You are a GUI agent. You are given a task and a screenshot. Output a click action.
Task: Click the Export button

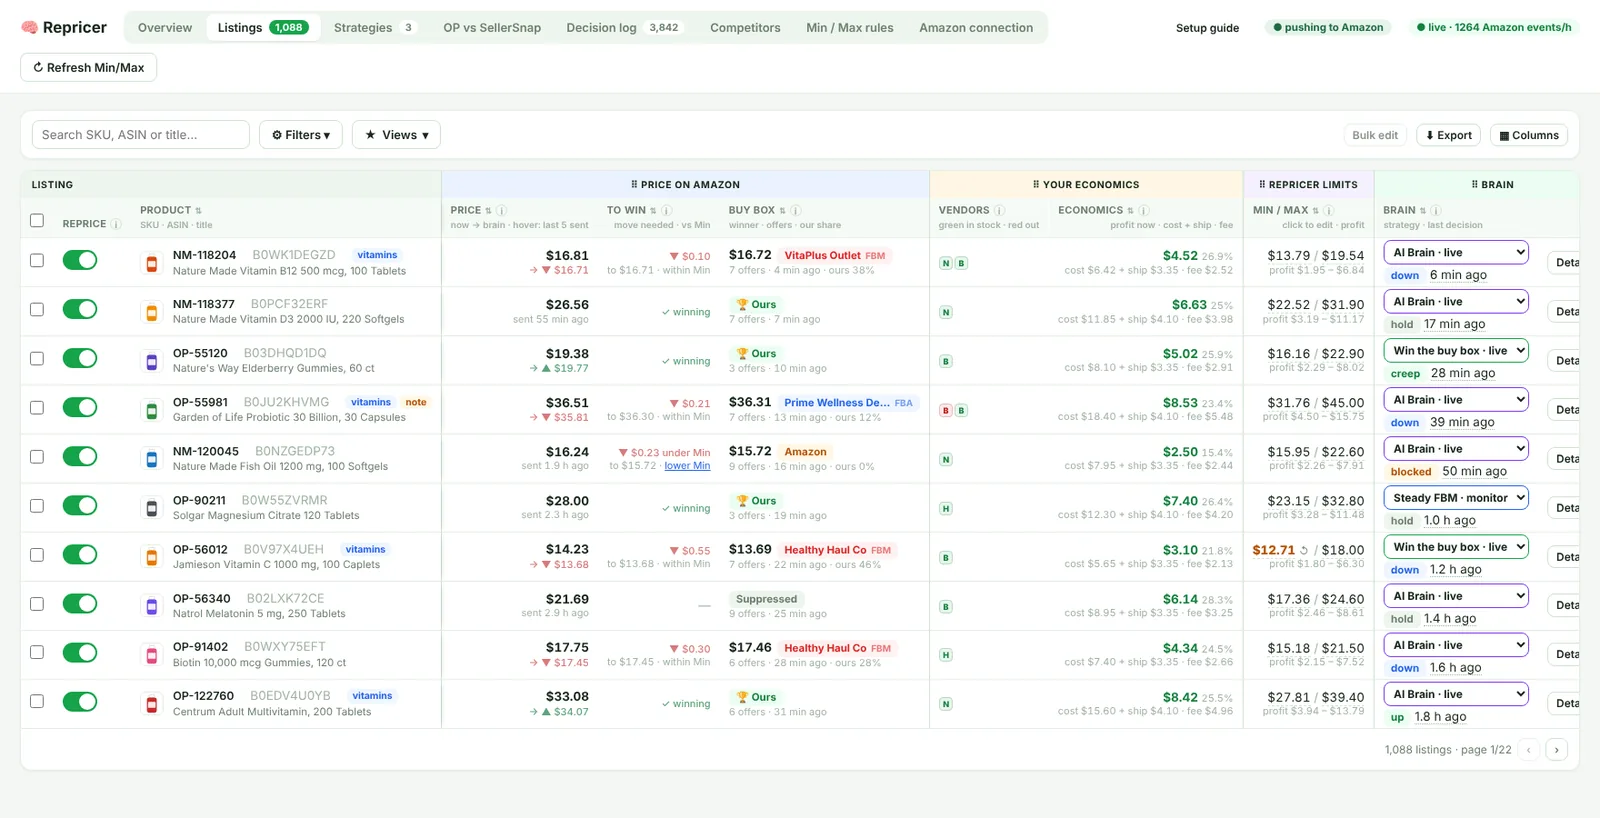[x=1449, y=135]
